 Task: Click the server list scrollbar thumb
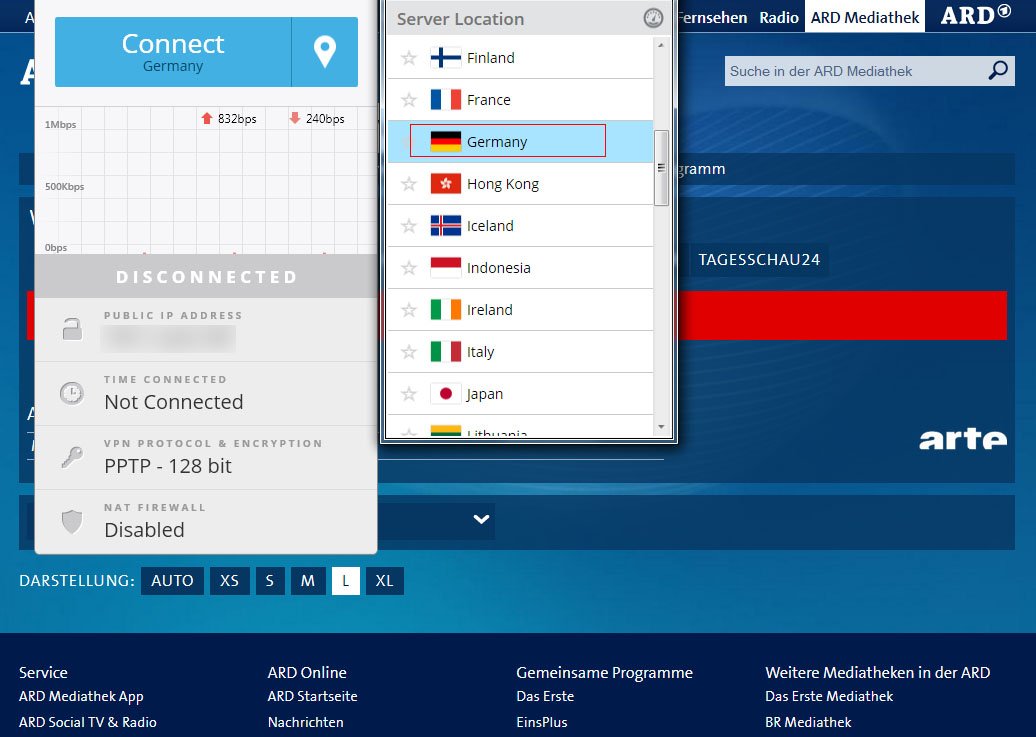click(661, 168)
